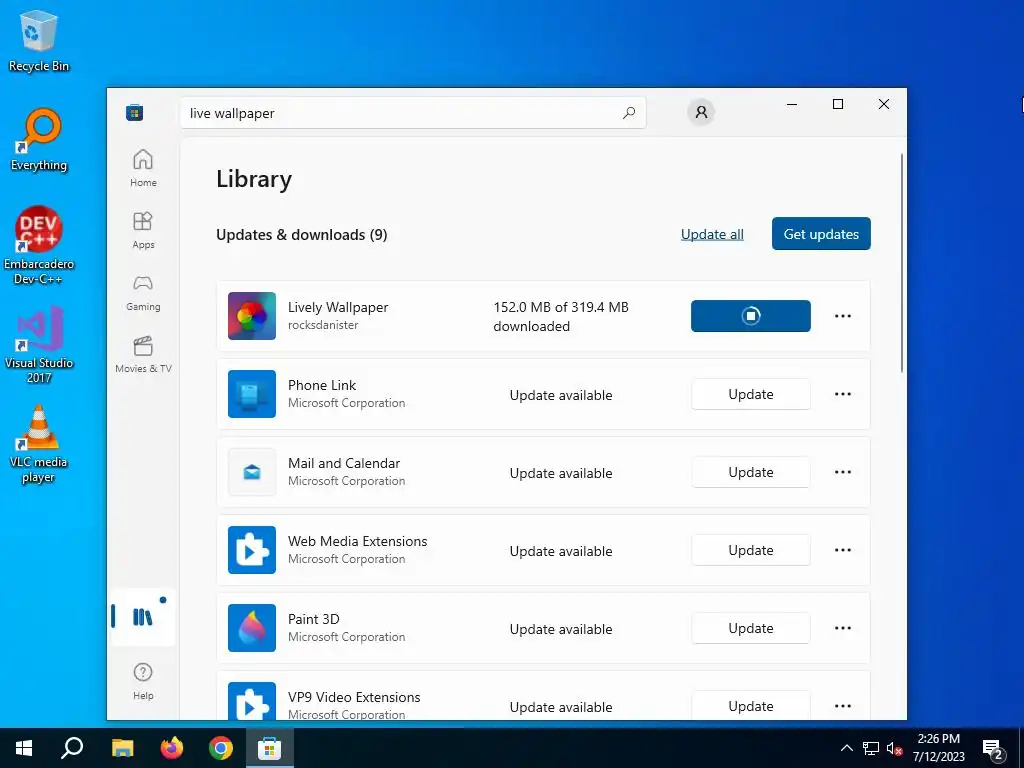Open taskbar search
Screen dimensions: 1024x768
[x=72, y=748]
